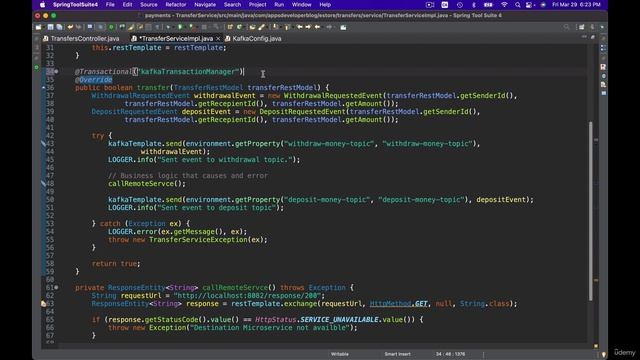This screenshot has width=640, height=360.
Task: Click the Next Annotation down-arrow icon
Action: (x=276, y=27)
